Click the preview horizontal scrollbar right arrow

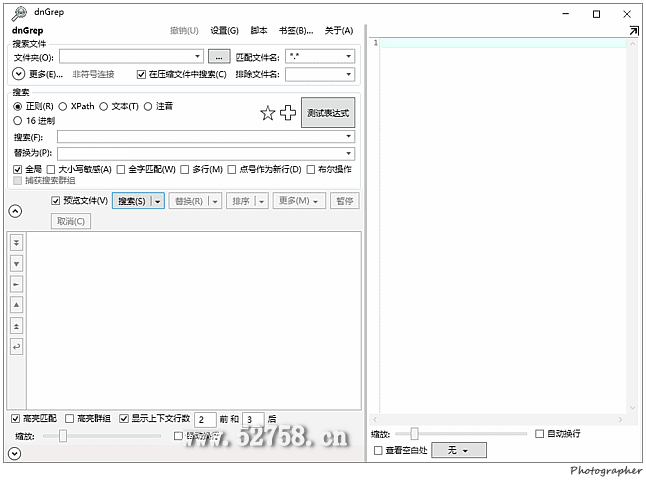coord(620,419)
